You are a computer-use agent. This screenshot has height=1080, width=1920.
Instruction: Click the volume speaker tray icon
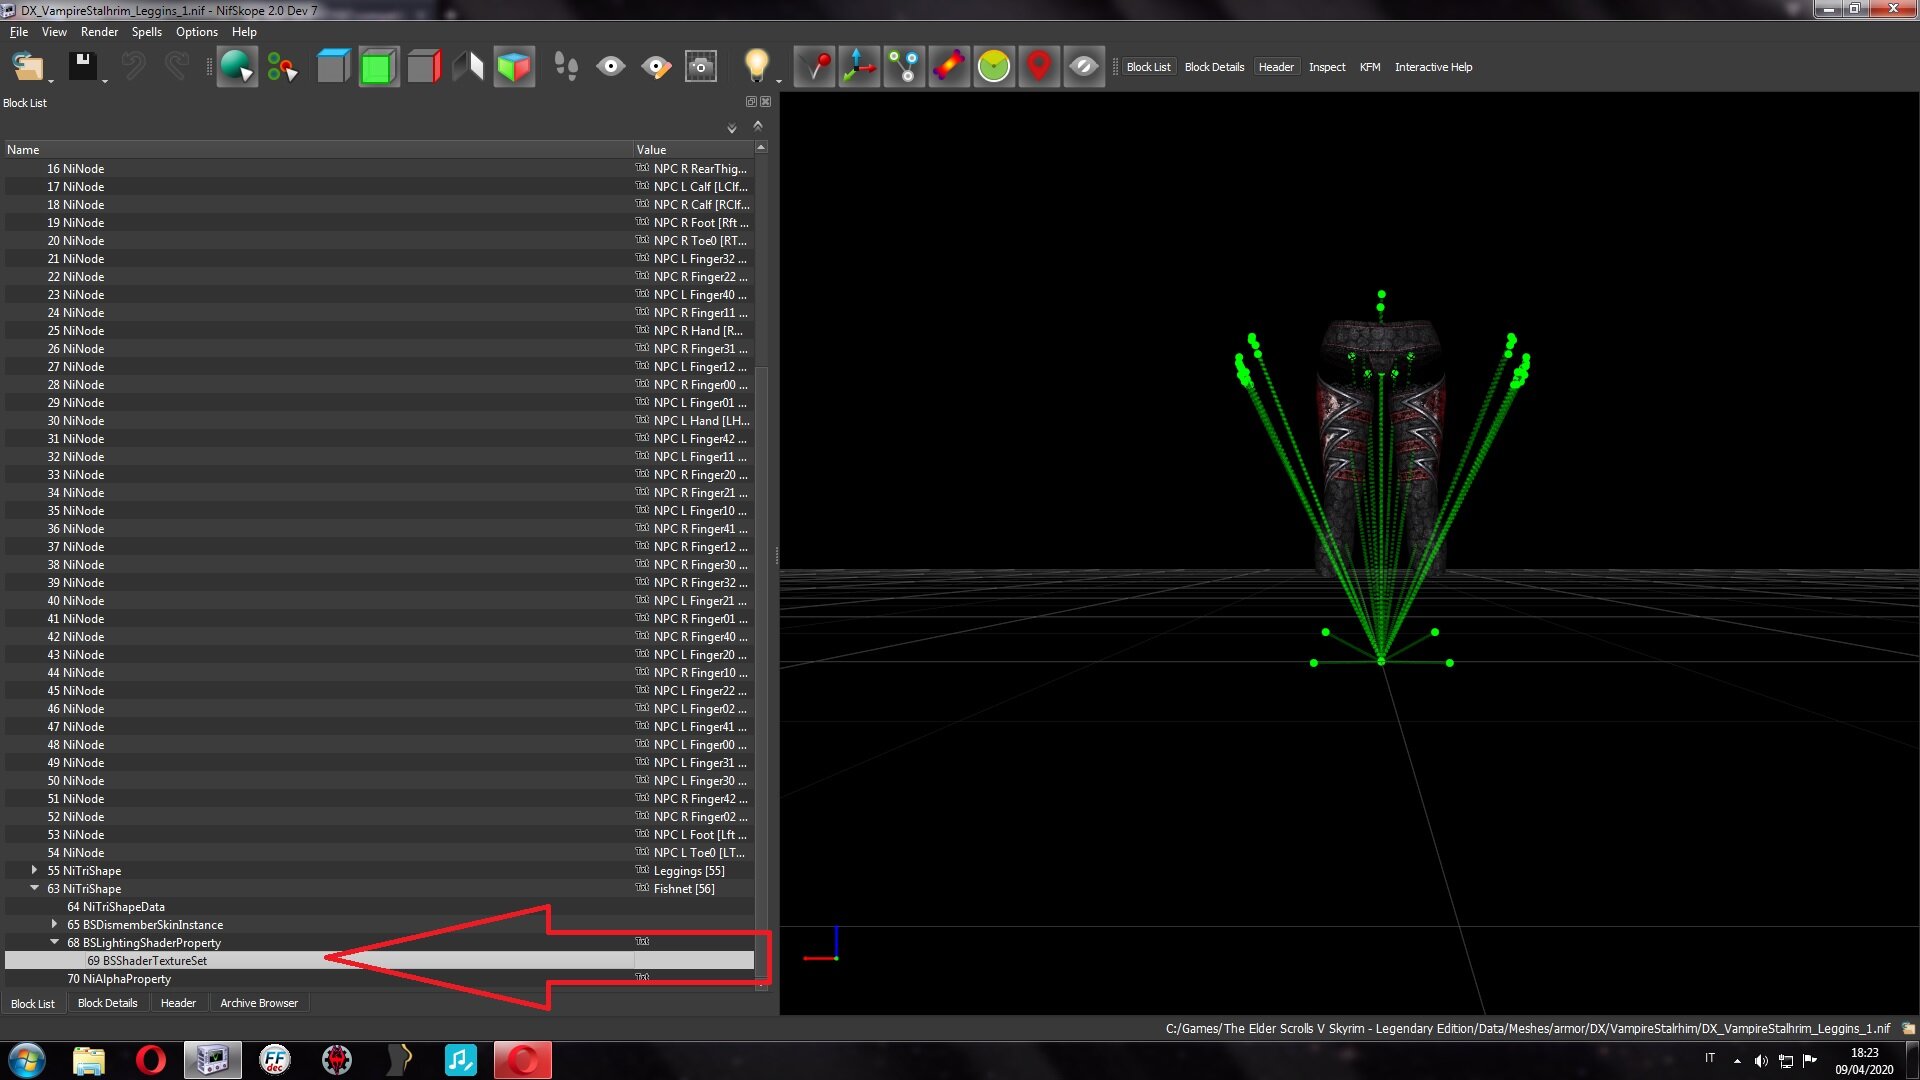(x=1761, y=1061)
